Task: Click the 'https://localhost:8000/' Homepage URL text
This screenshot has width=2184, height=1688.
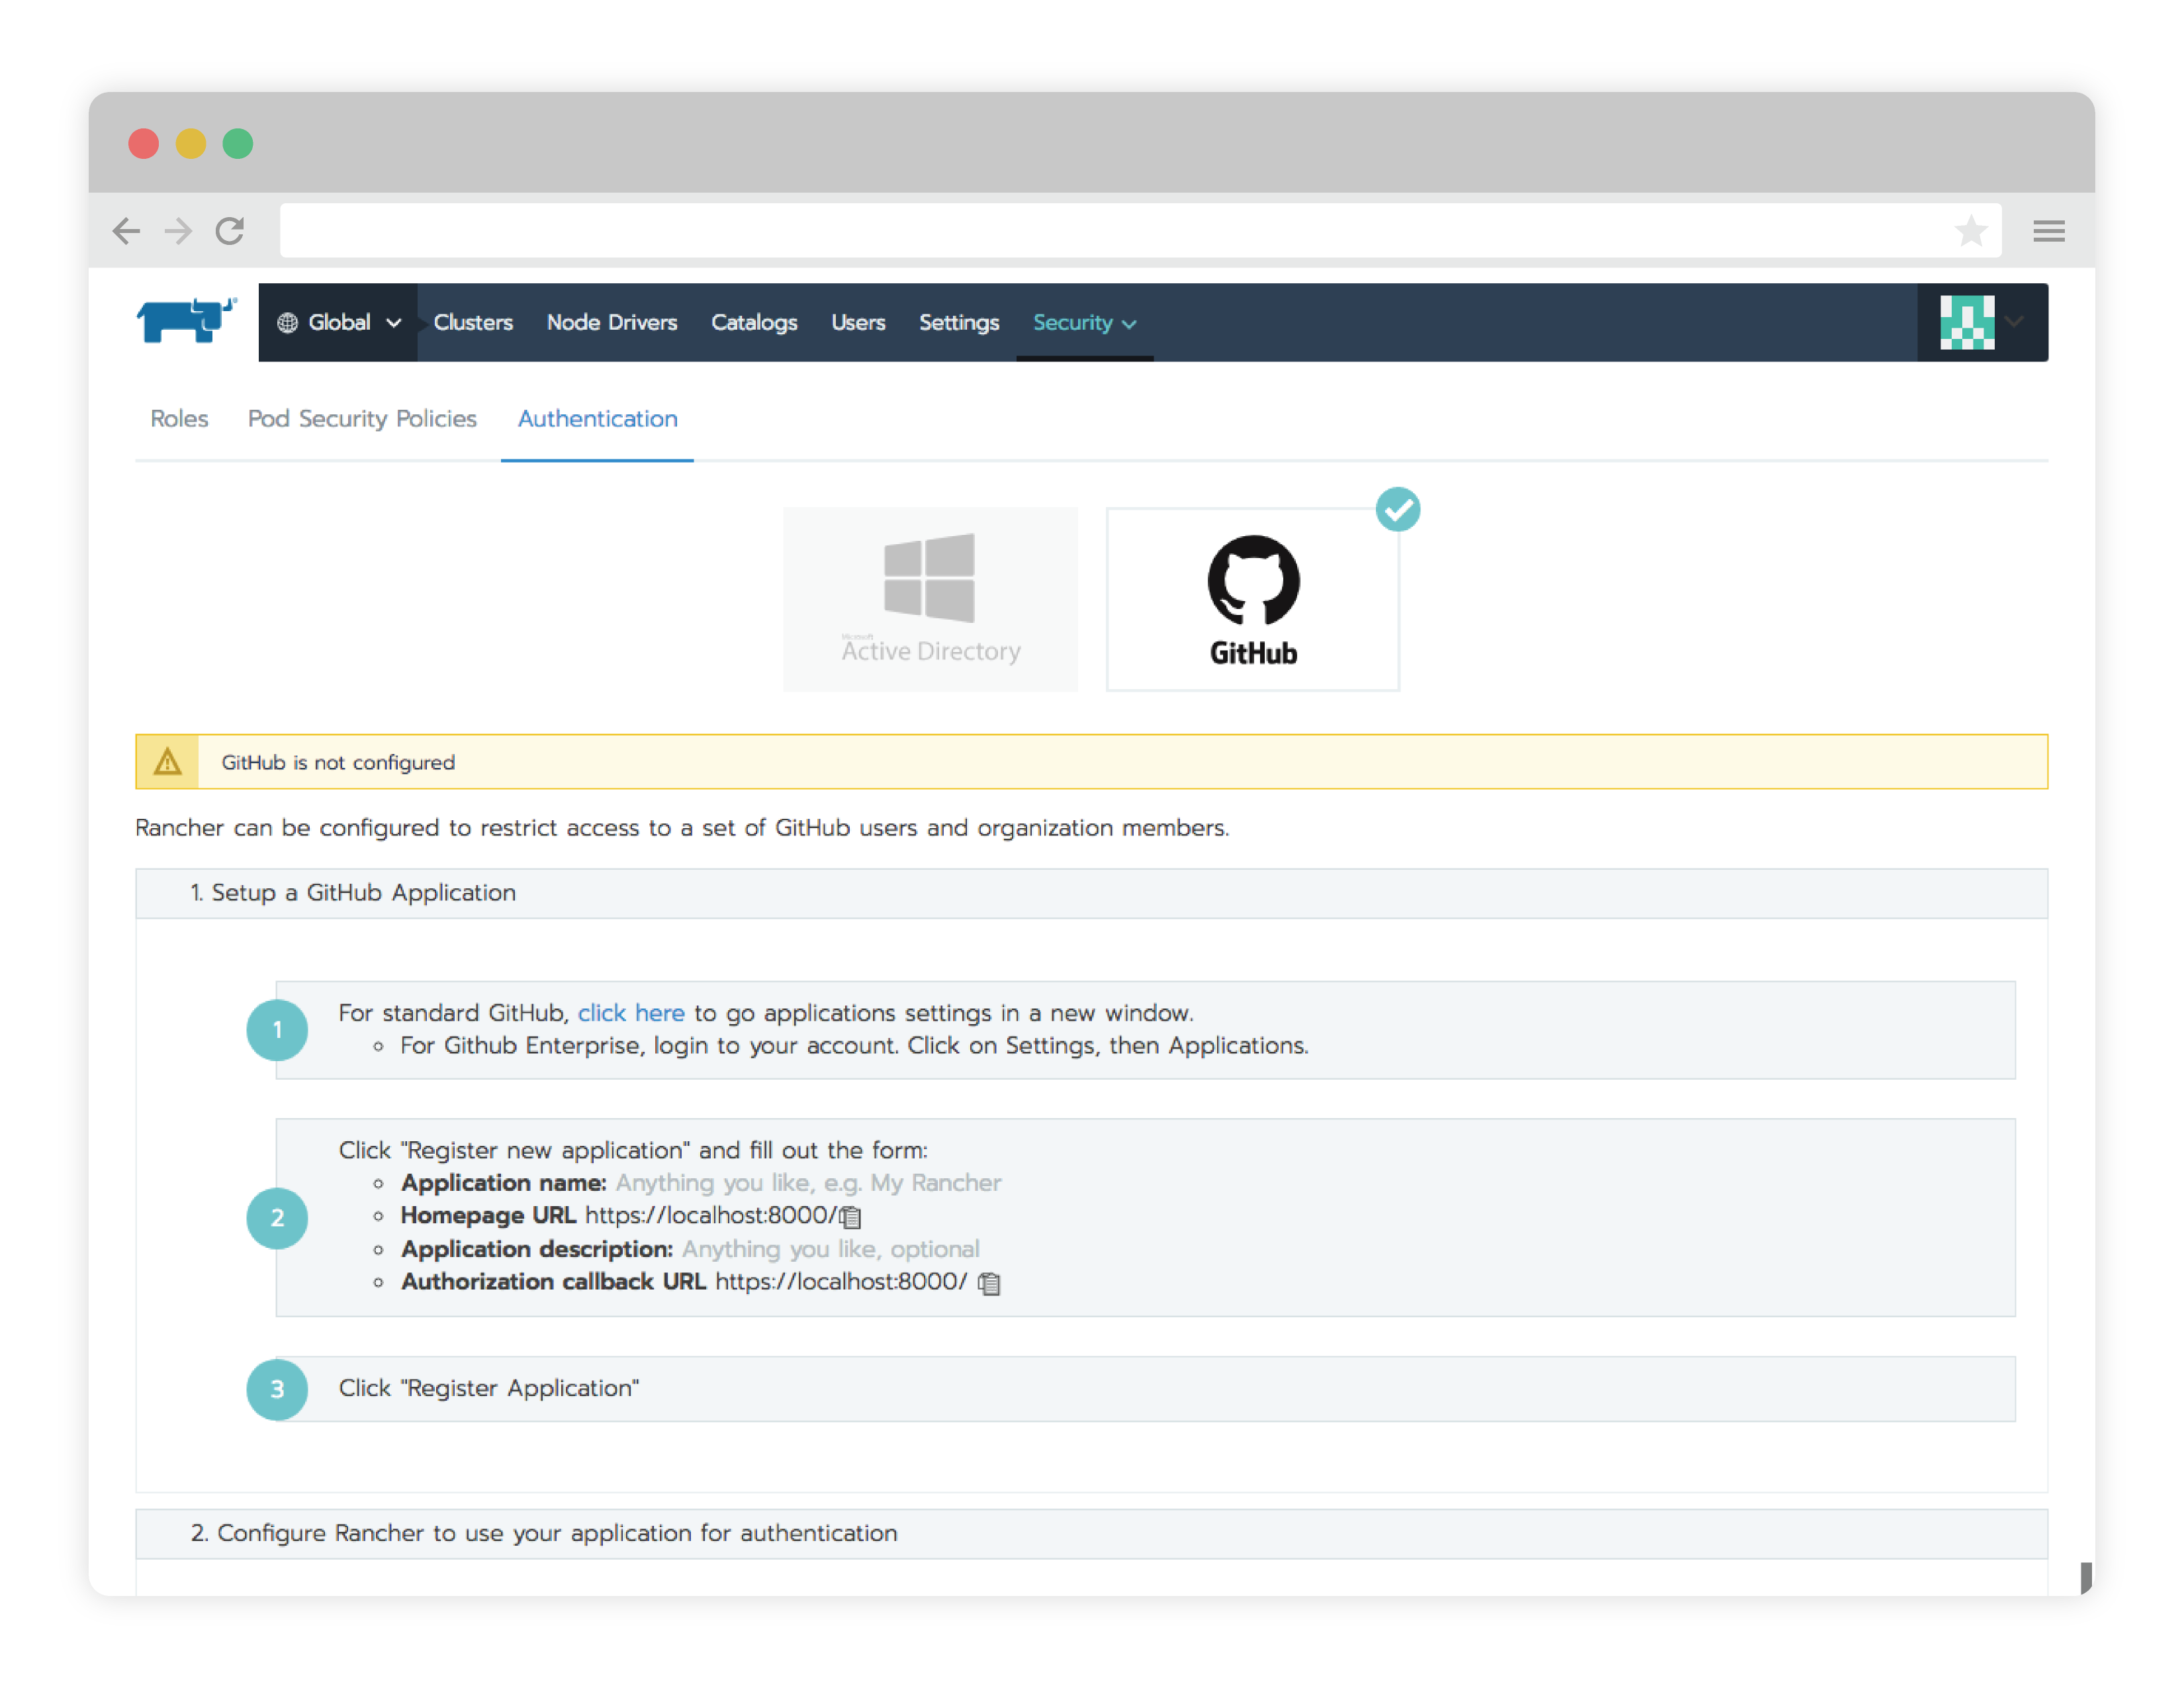Action: pyautogui.click(x=710, y=1215)
